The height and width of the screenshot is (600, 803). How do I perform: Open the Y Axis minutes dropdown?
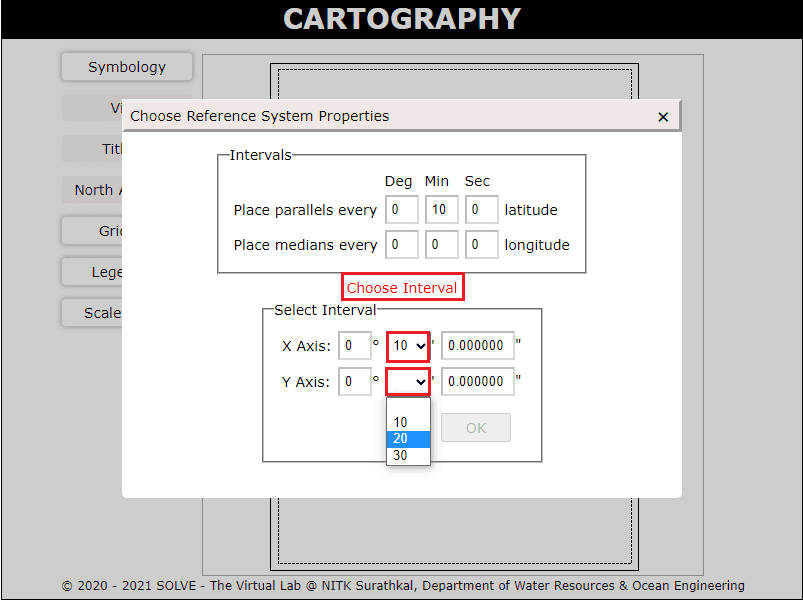(x=408, y=382)
